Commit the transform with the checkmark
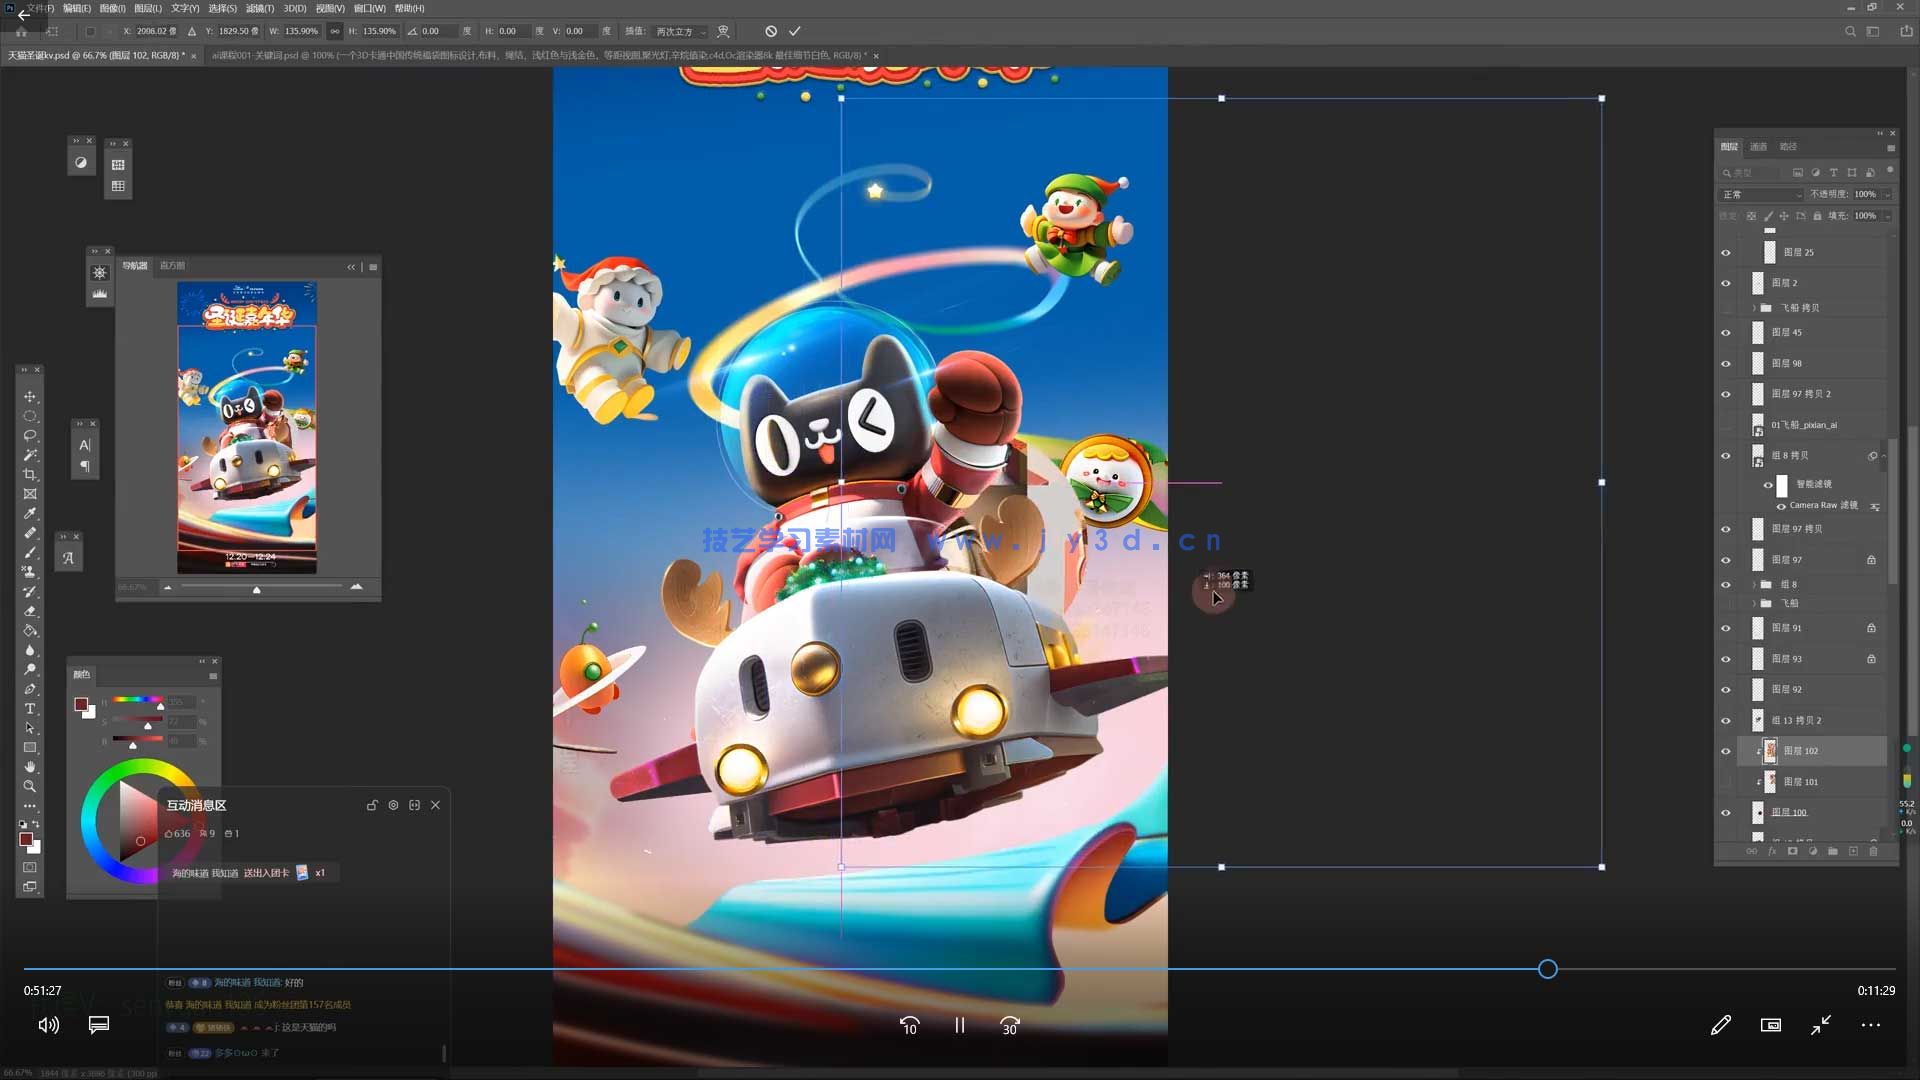The height and width of the screenshot is (1080, 1920). coord(795,31)
